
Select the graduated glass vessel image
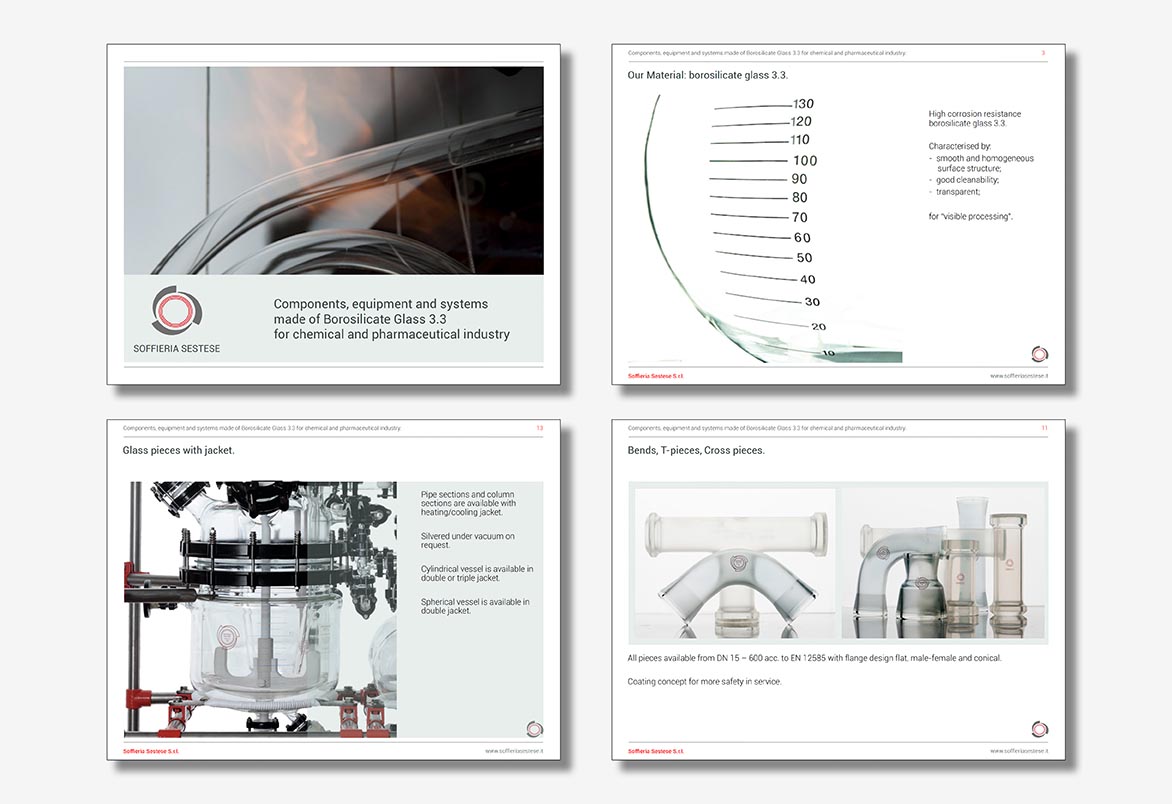point(765,229)
